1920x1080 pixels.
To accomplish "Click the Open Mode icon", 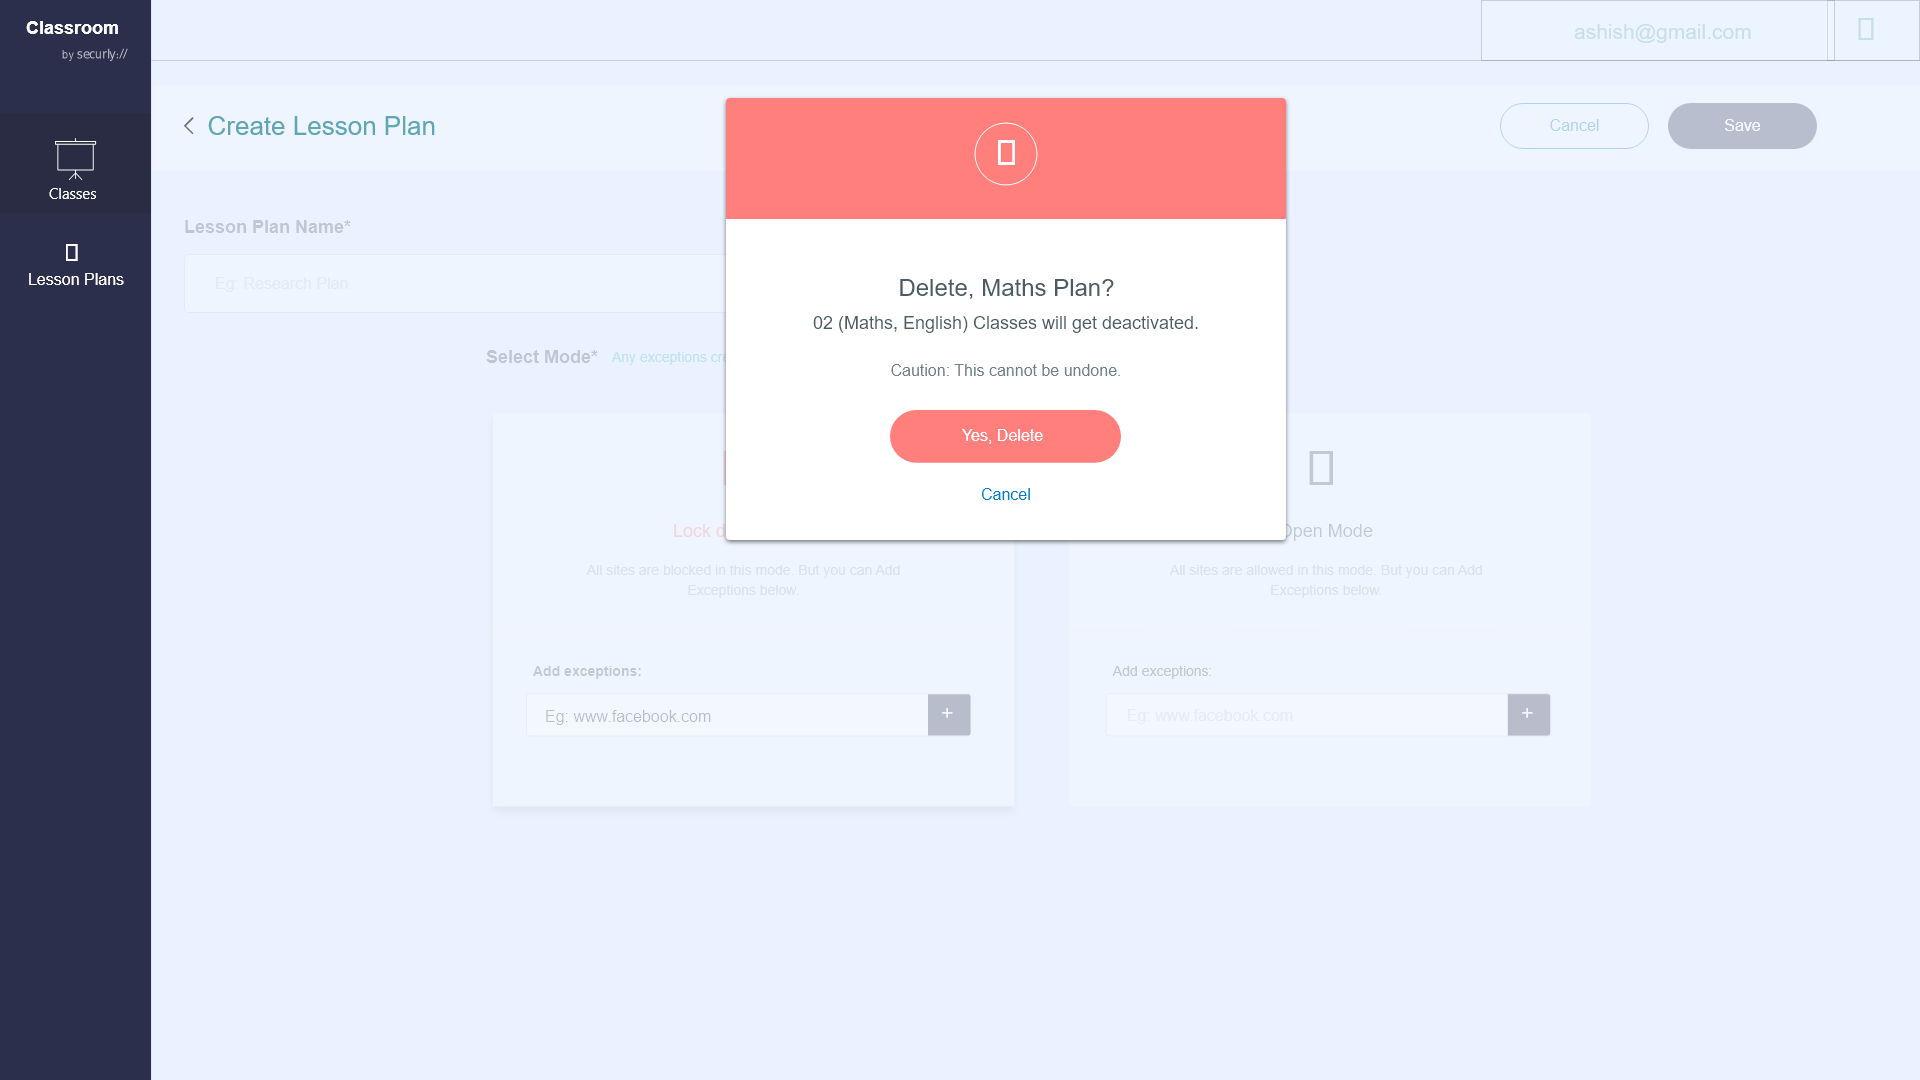I will point(1321,468).
